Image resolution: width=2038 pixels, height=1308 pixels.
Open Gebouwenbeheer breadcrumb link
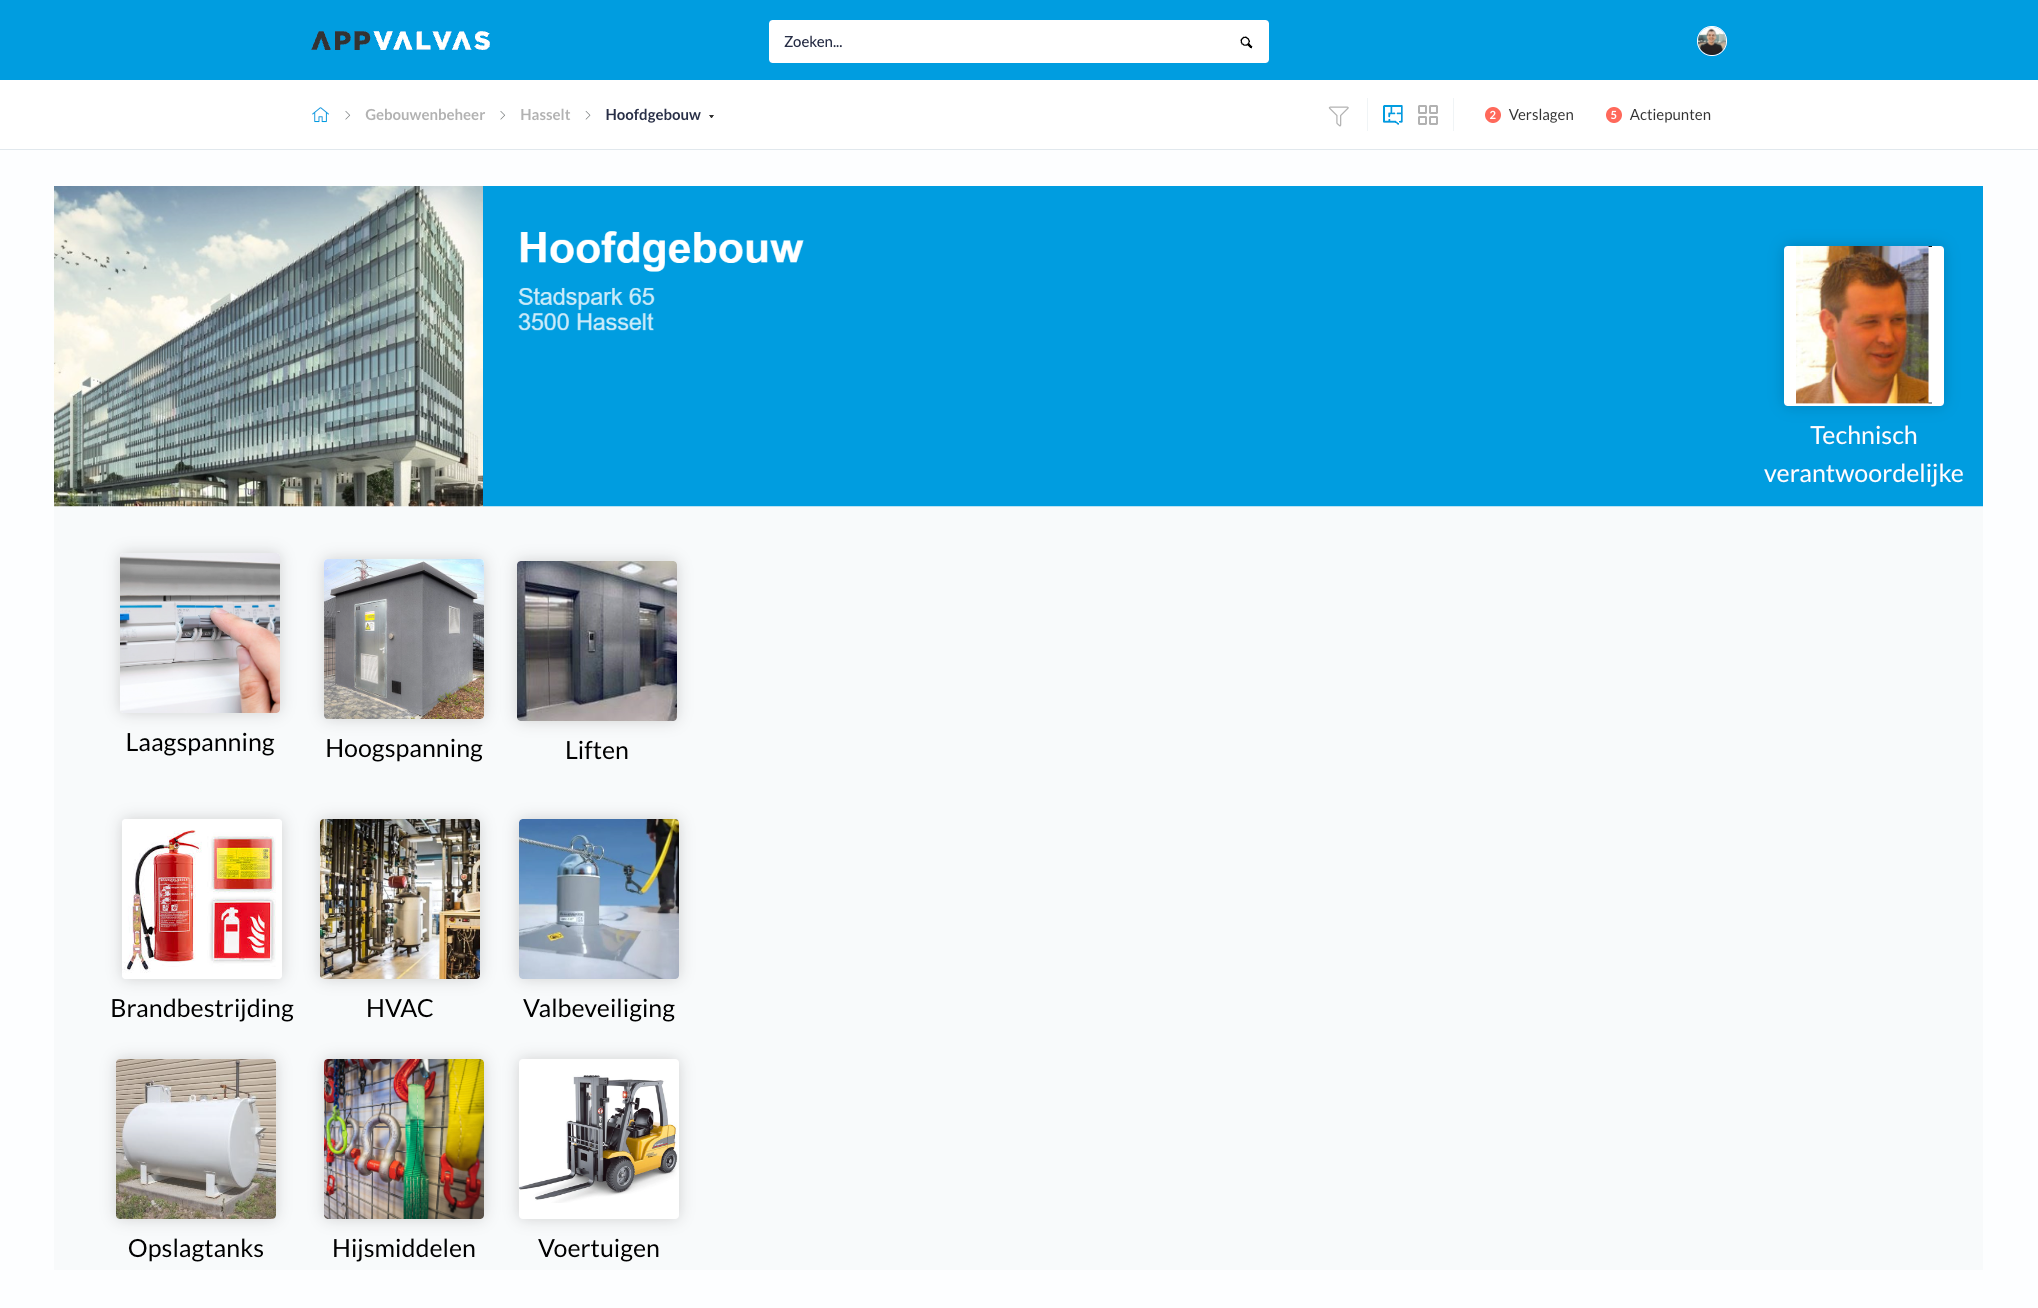(425, 115)
